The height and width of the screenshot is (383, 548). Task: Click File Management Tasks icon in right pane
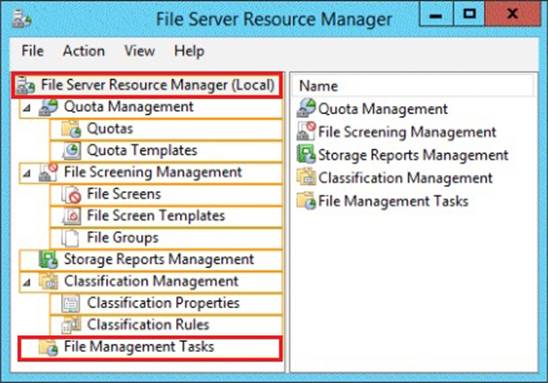pos(306,201)
